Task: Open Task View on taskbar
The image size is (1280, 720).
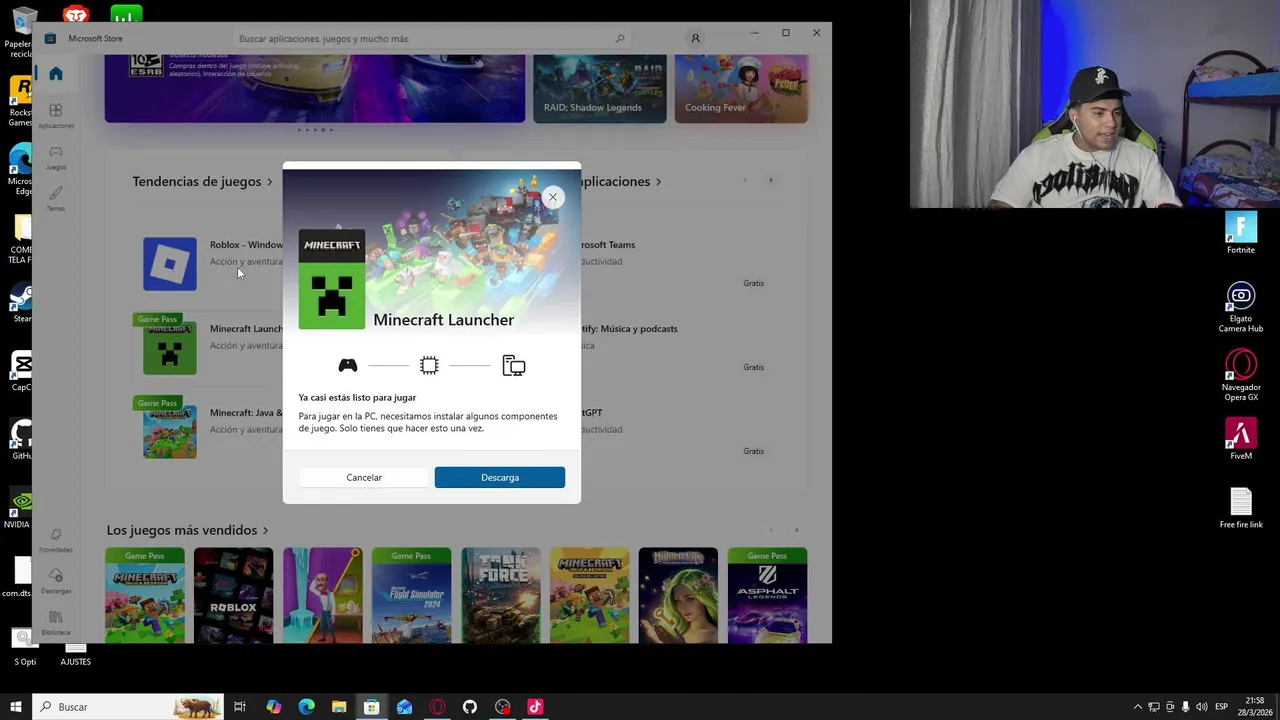Action: (x=240, y=707)
